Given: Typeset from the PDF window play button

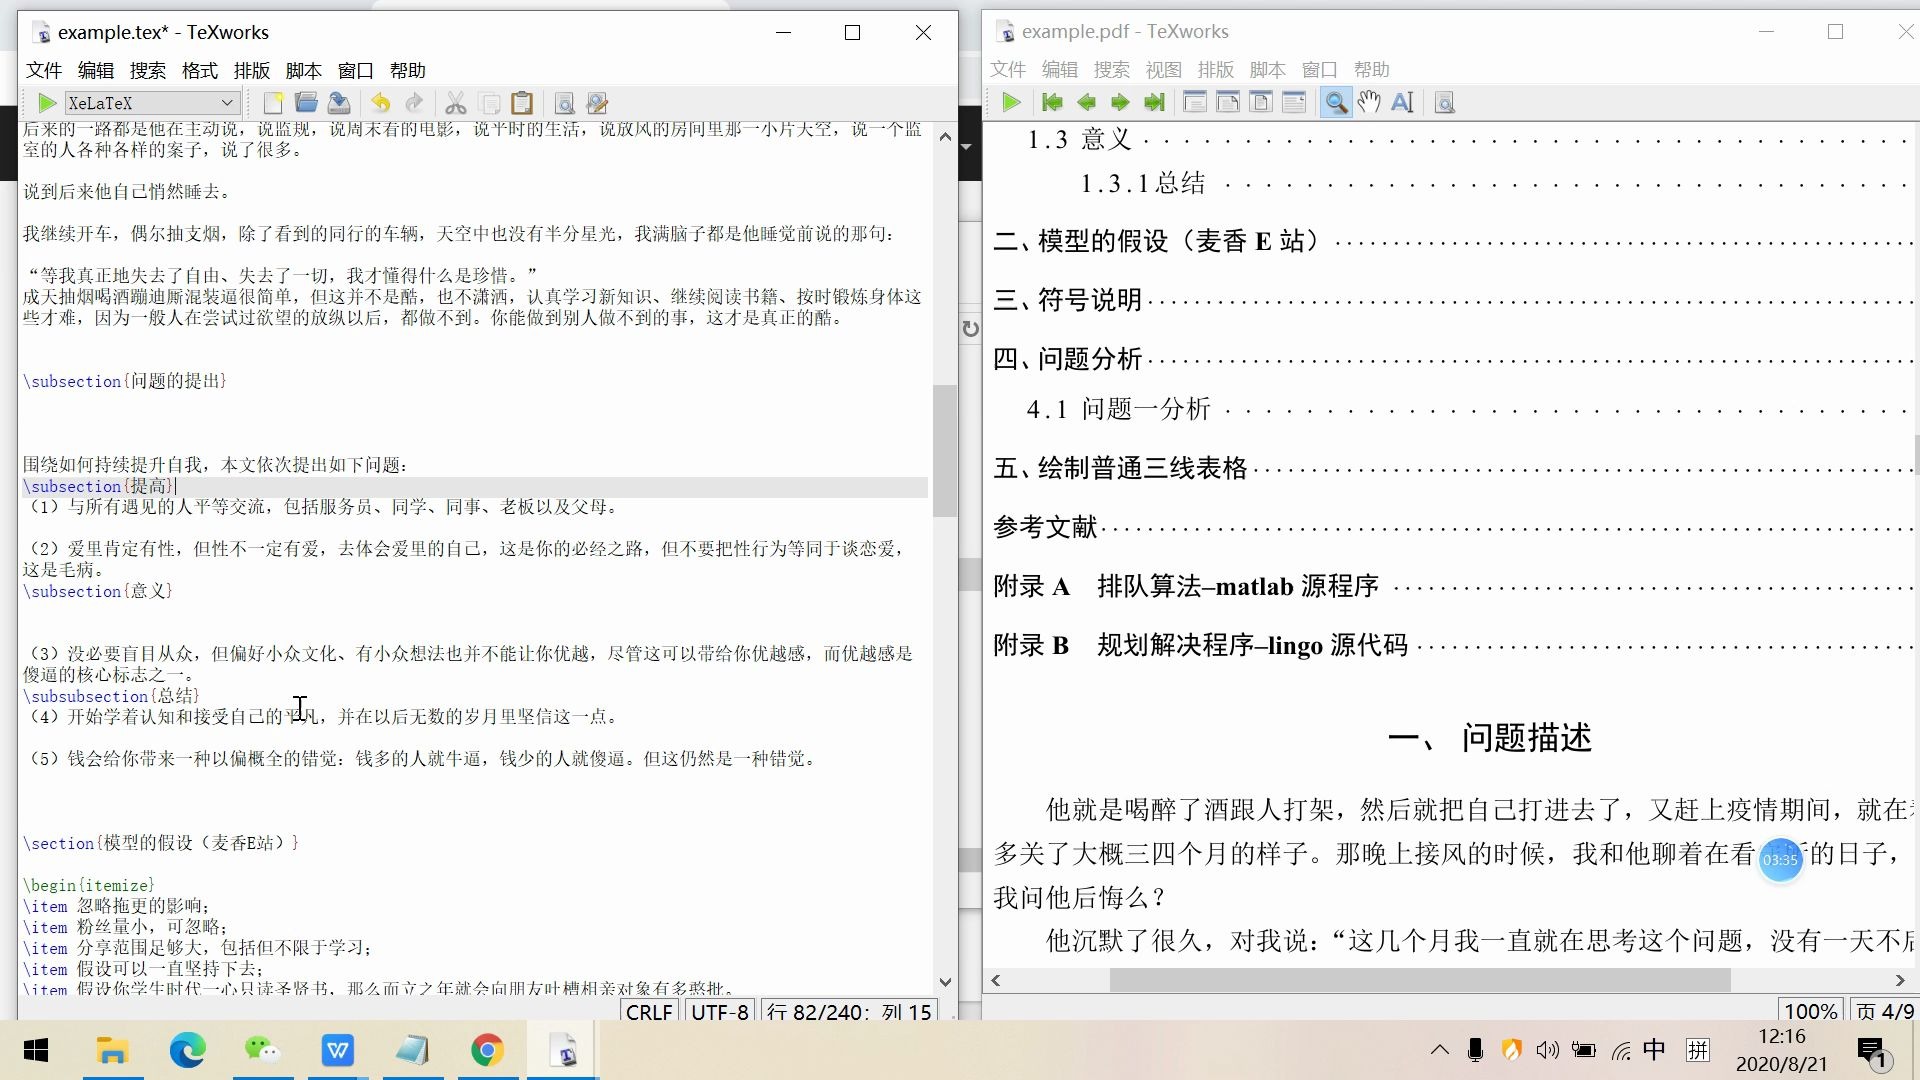Looking at the screenshot, I should [1011, 102].
